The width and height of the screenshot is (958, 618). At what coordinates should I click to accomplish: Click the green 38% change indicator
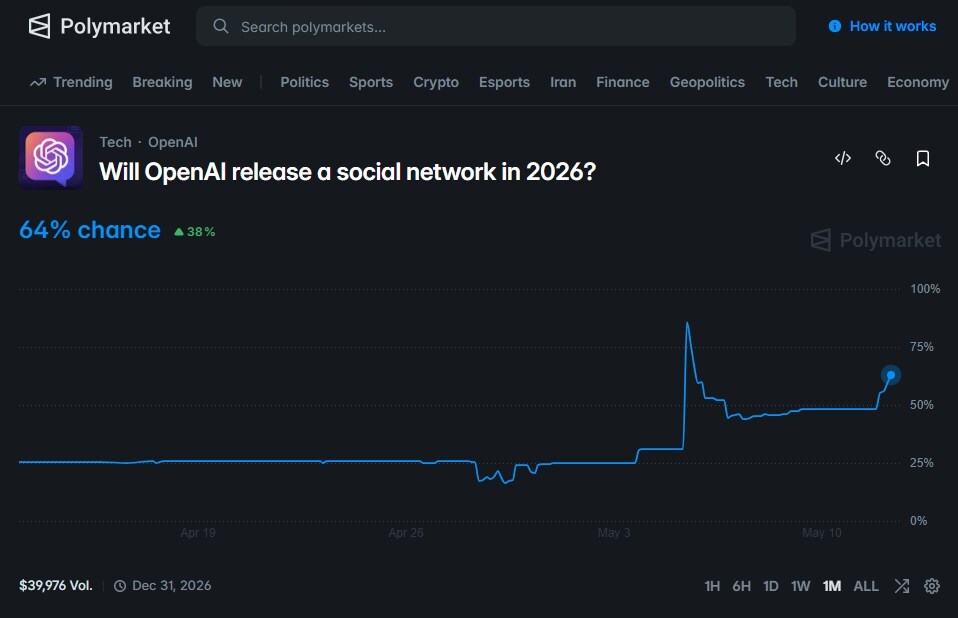(x=195, y=232)
